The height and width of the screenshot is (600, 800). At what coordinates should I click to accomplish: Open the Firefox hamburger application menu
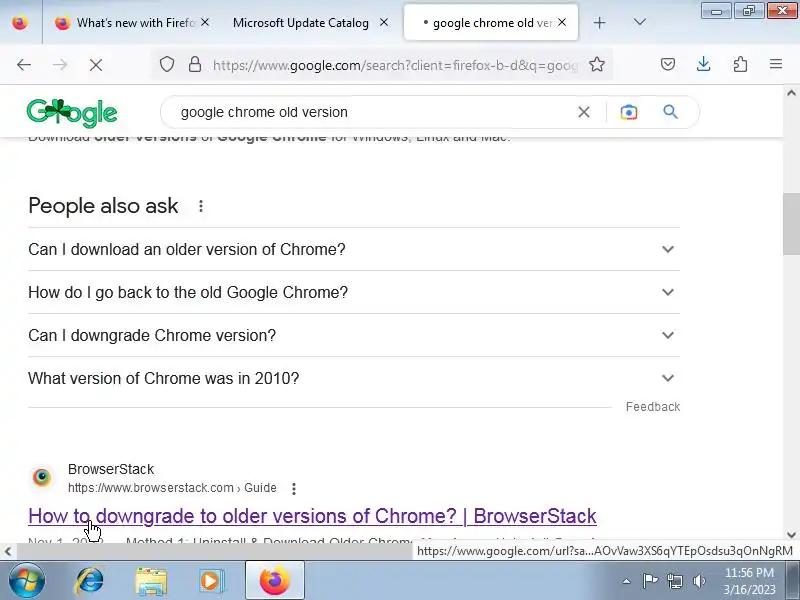(x=776, y=64)
